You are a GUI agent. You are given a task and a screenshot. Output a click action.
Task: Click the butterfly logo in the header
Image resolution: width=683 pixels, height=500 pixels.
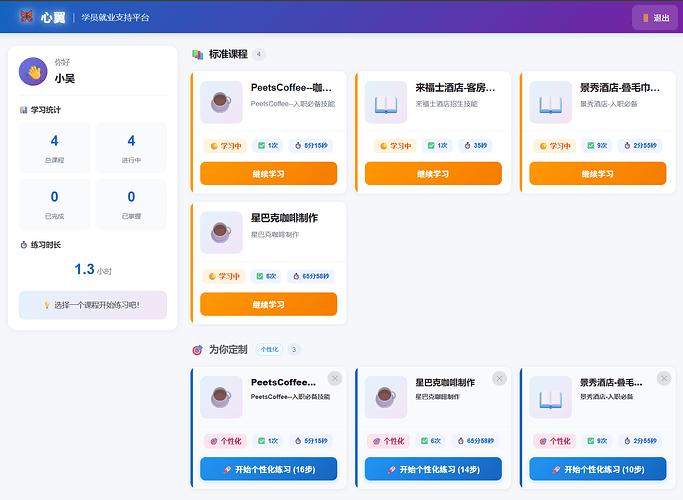coord(27,17)
